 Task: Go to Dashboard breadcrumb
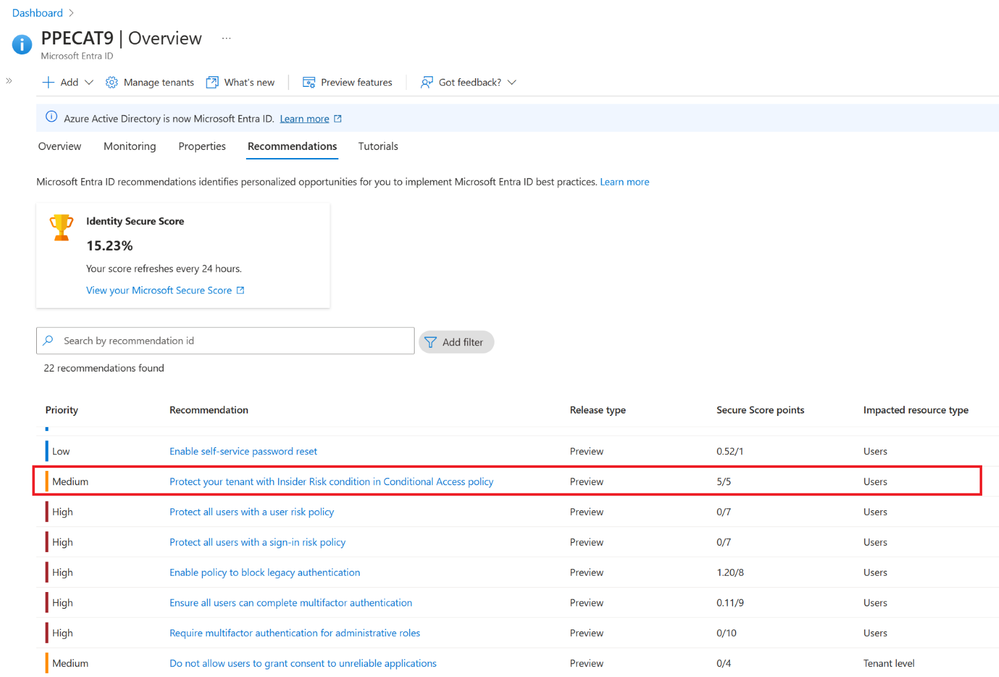[38, 13]
